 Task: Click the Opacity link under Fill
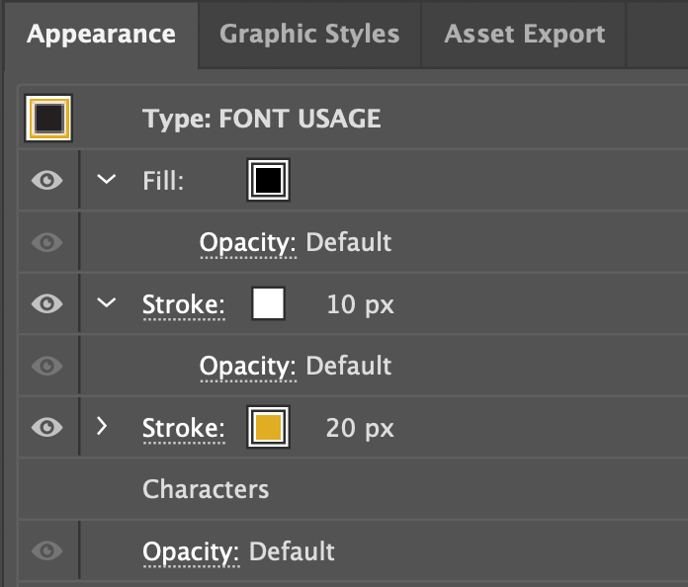(x=247, y=243)
